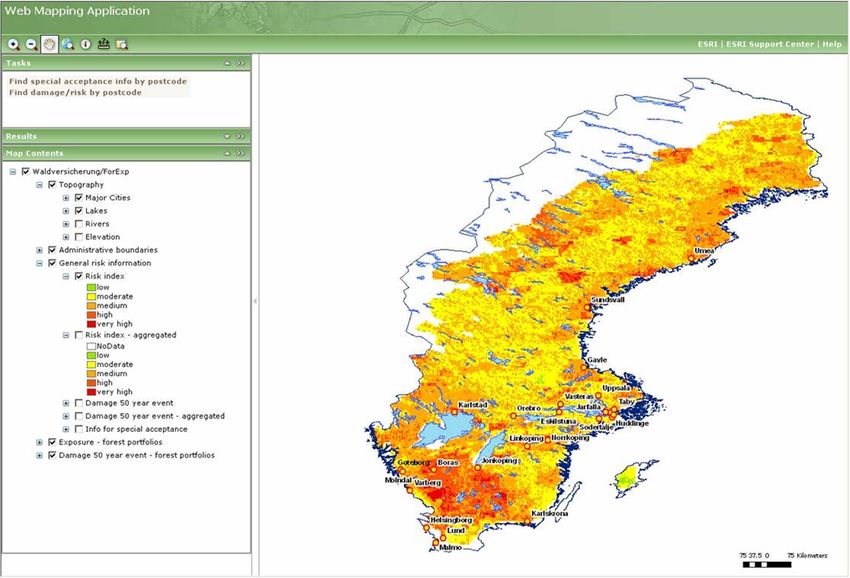Screen dimensions: 850x578
Task: Open the Help menu link
Action: [832, 45]
